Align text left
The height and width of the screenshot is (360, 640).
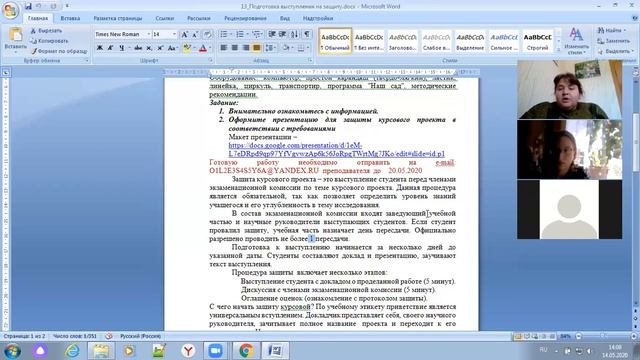(224, 48)
